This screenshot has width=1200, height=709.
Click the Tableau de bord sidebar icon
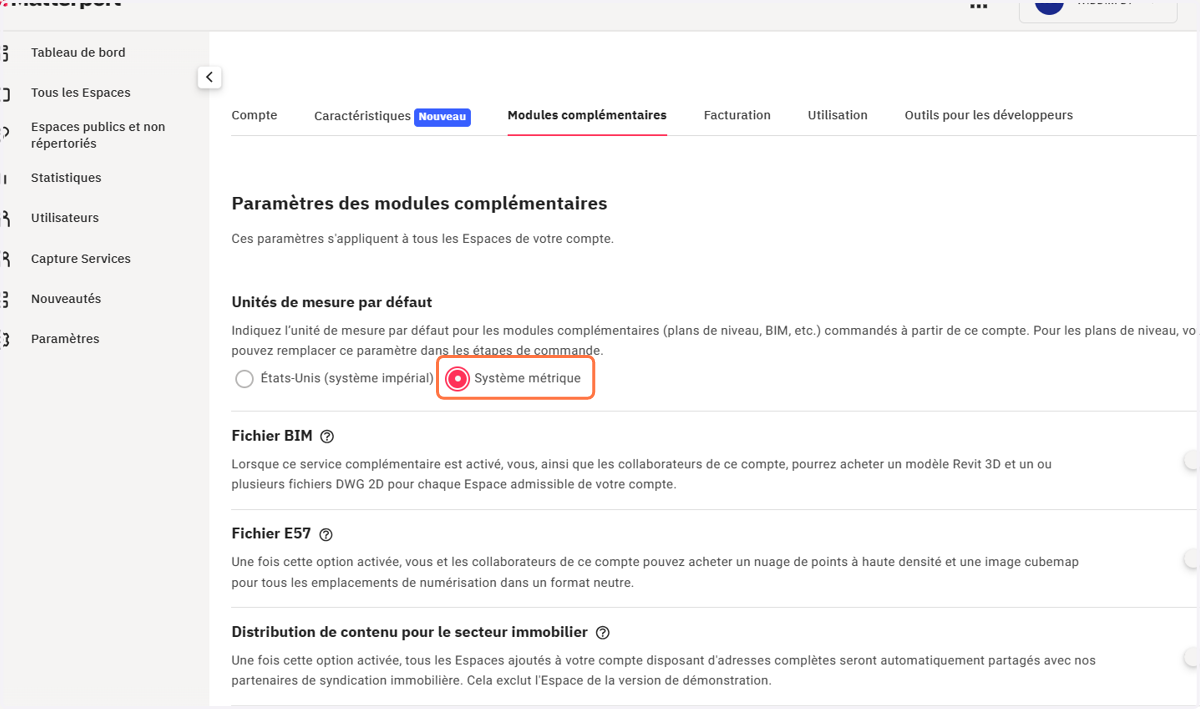[x=5, y=53]
